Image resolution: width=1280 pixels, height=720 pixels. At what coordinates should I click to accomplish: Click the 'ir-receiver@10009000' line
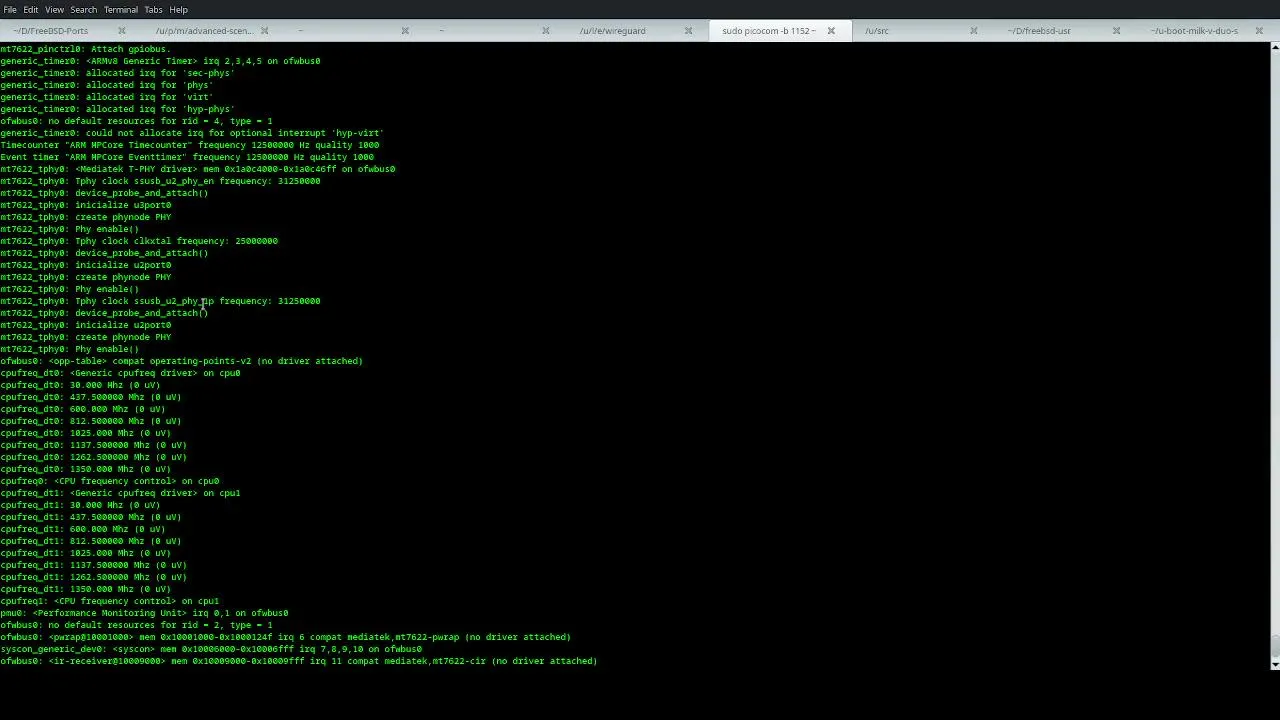298,661
